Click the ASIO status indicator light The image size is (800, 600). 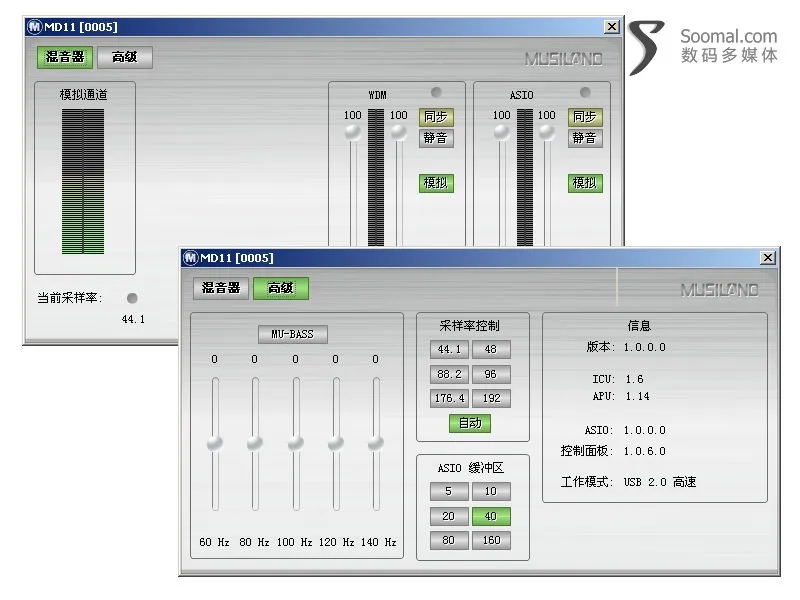tap(585, 92)
